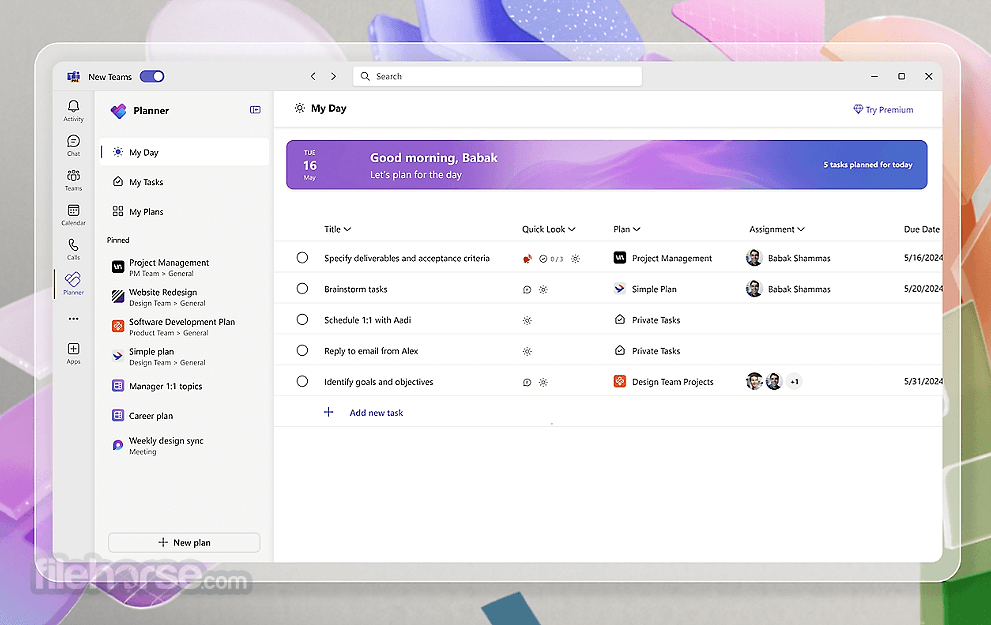Click the Weekly design sync meeting icon
This screenshot has width=991, height=625.
tap(118, 445)
